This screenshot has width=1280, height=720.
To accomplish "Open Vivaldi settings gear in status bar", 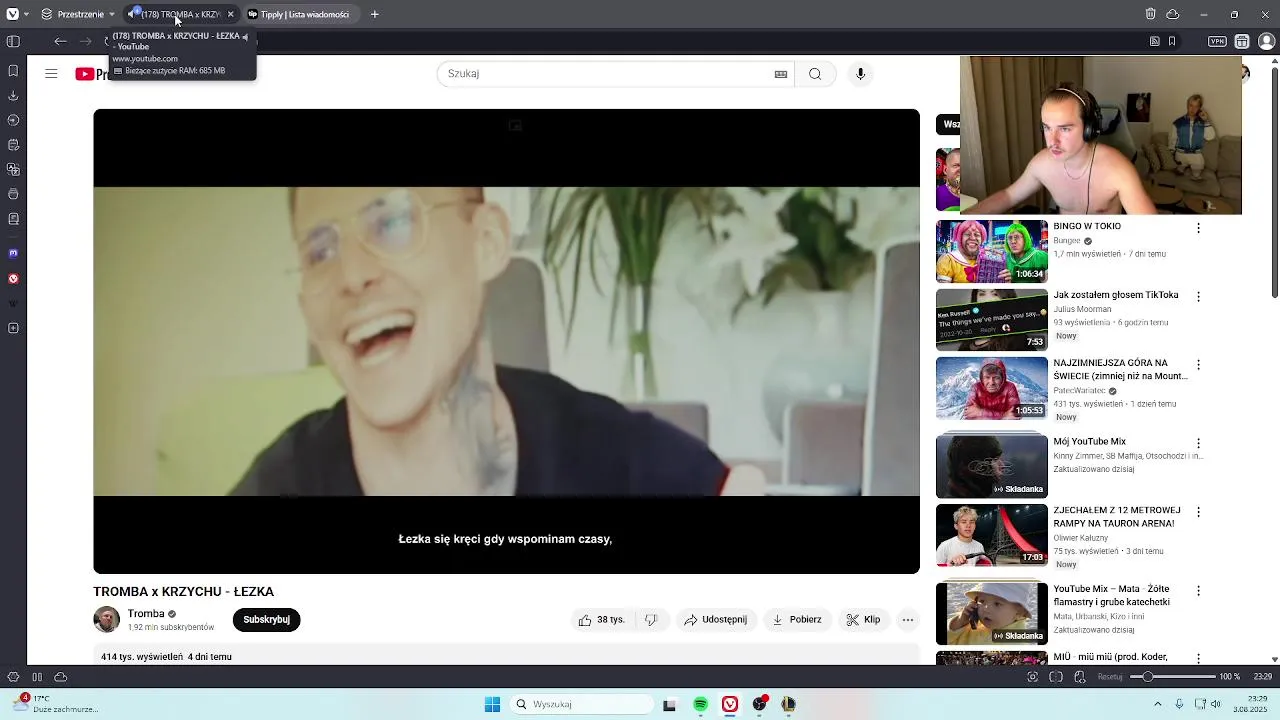I will (x=13, y=677).
